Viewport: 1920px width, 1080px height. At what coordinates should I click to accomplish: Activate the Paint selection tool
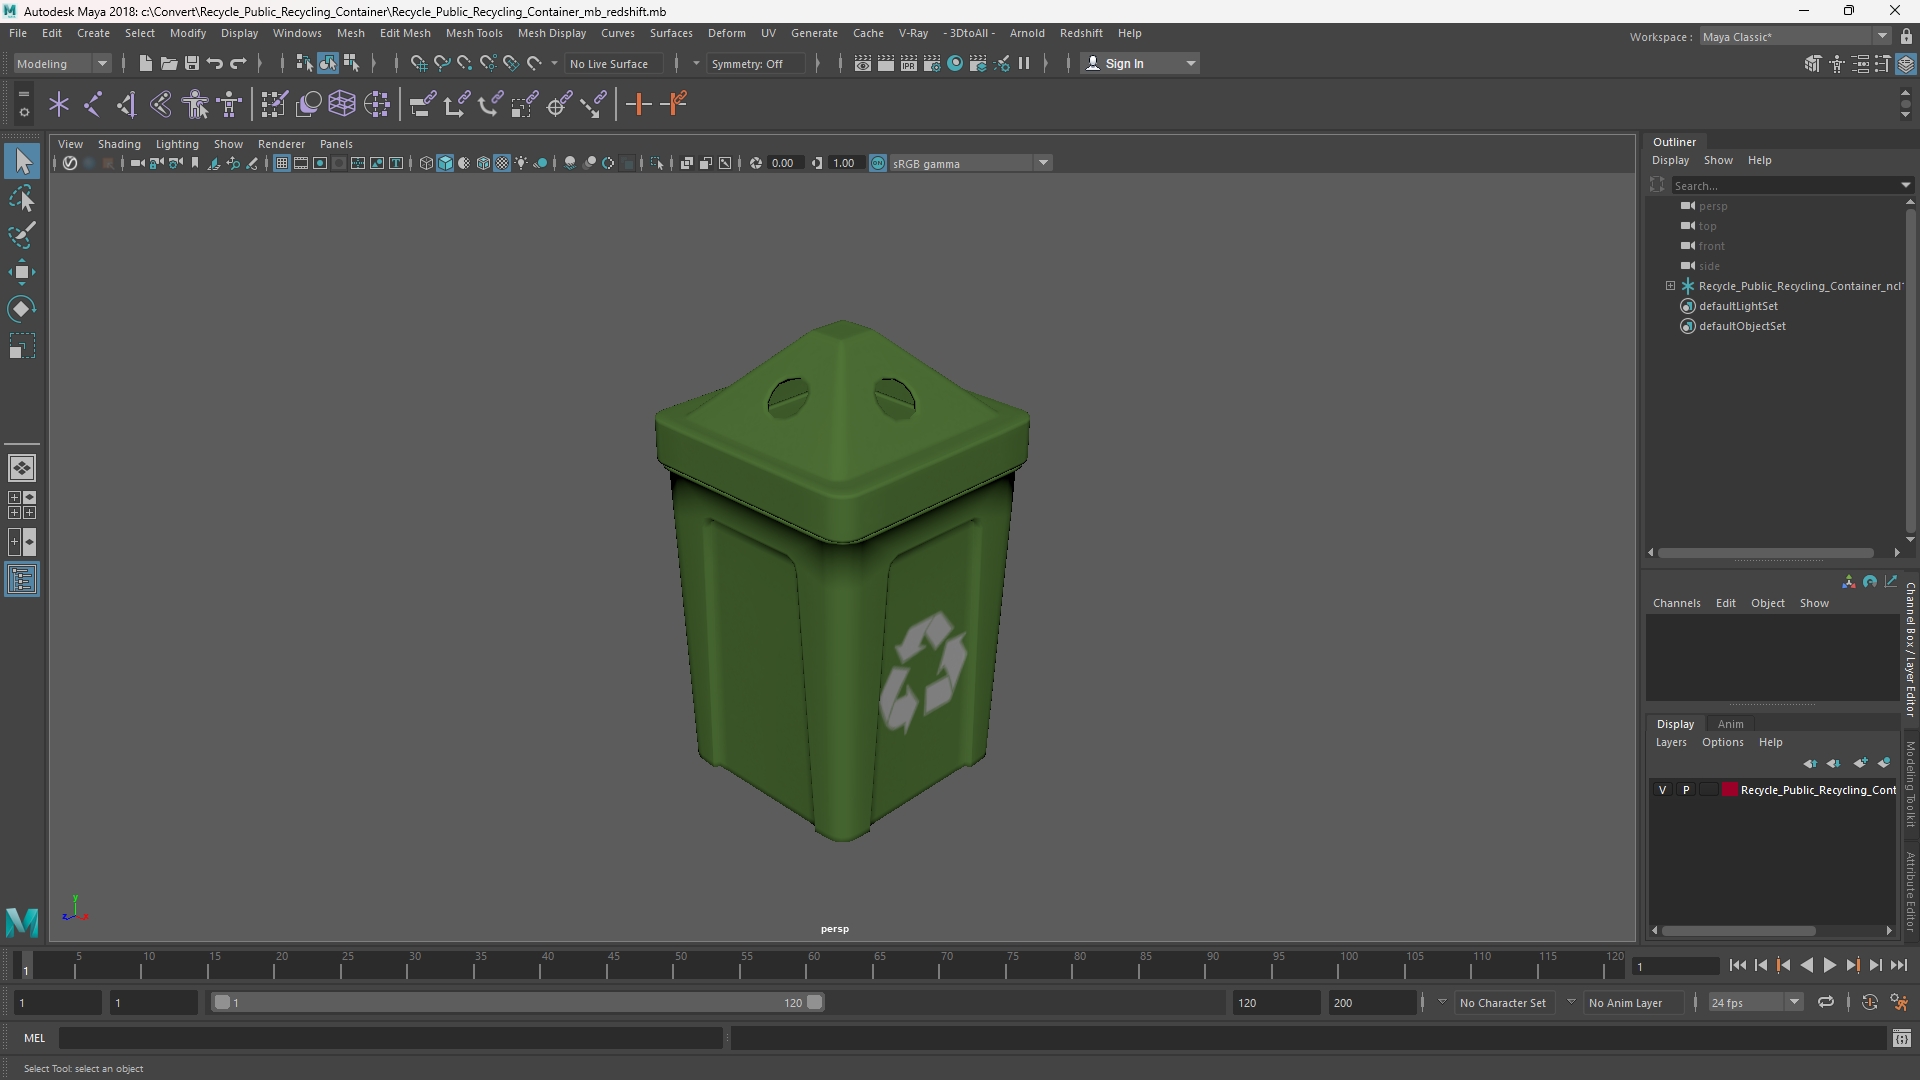tap(22, 235)
